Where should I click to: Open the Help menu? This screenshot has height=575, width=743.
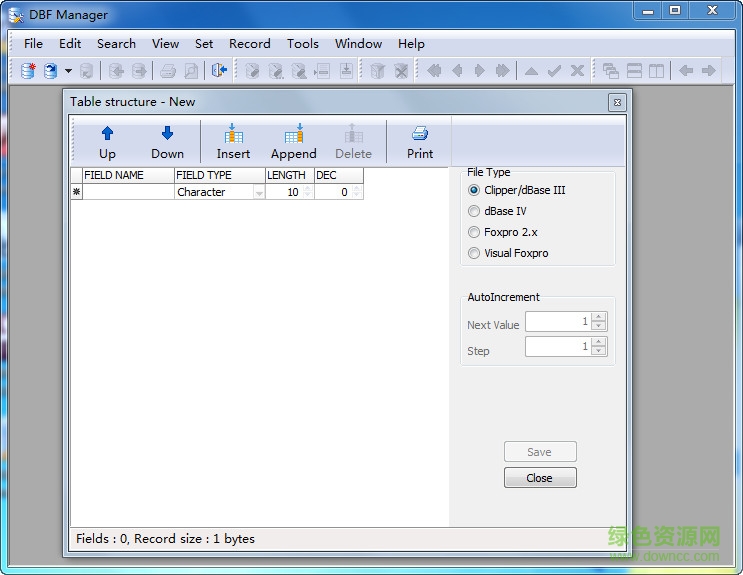[x=411, y=44]
